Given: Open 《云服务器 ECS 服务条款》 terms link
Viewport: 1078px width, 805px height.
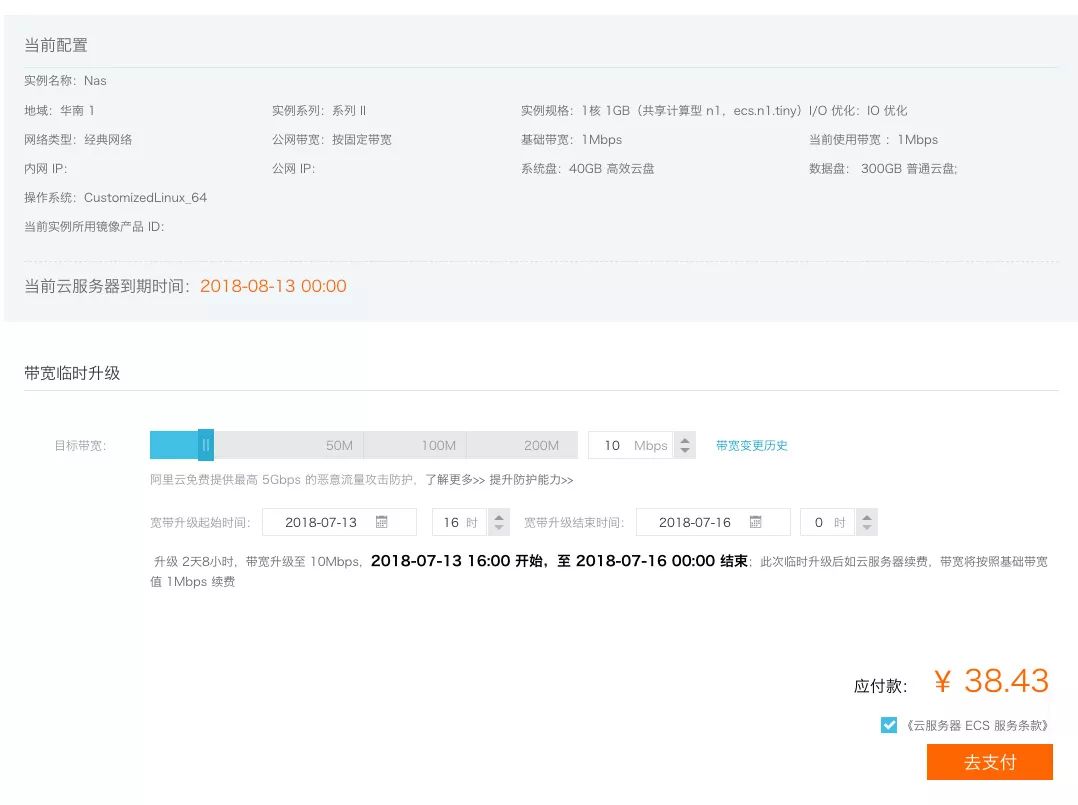Looking at the screenshot, I should [976, 725].
